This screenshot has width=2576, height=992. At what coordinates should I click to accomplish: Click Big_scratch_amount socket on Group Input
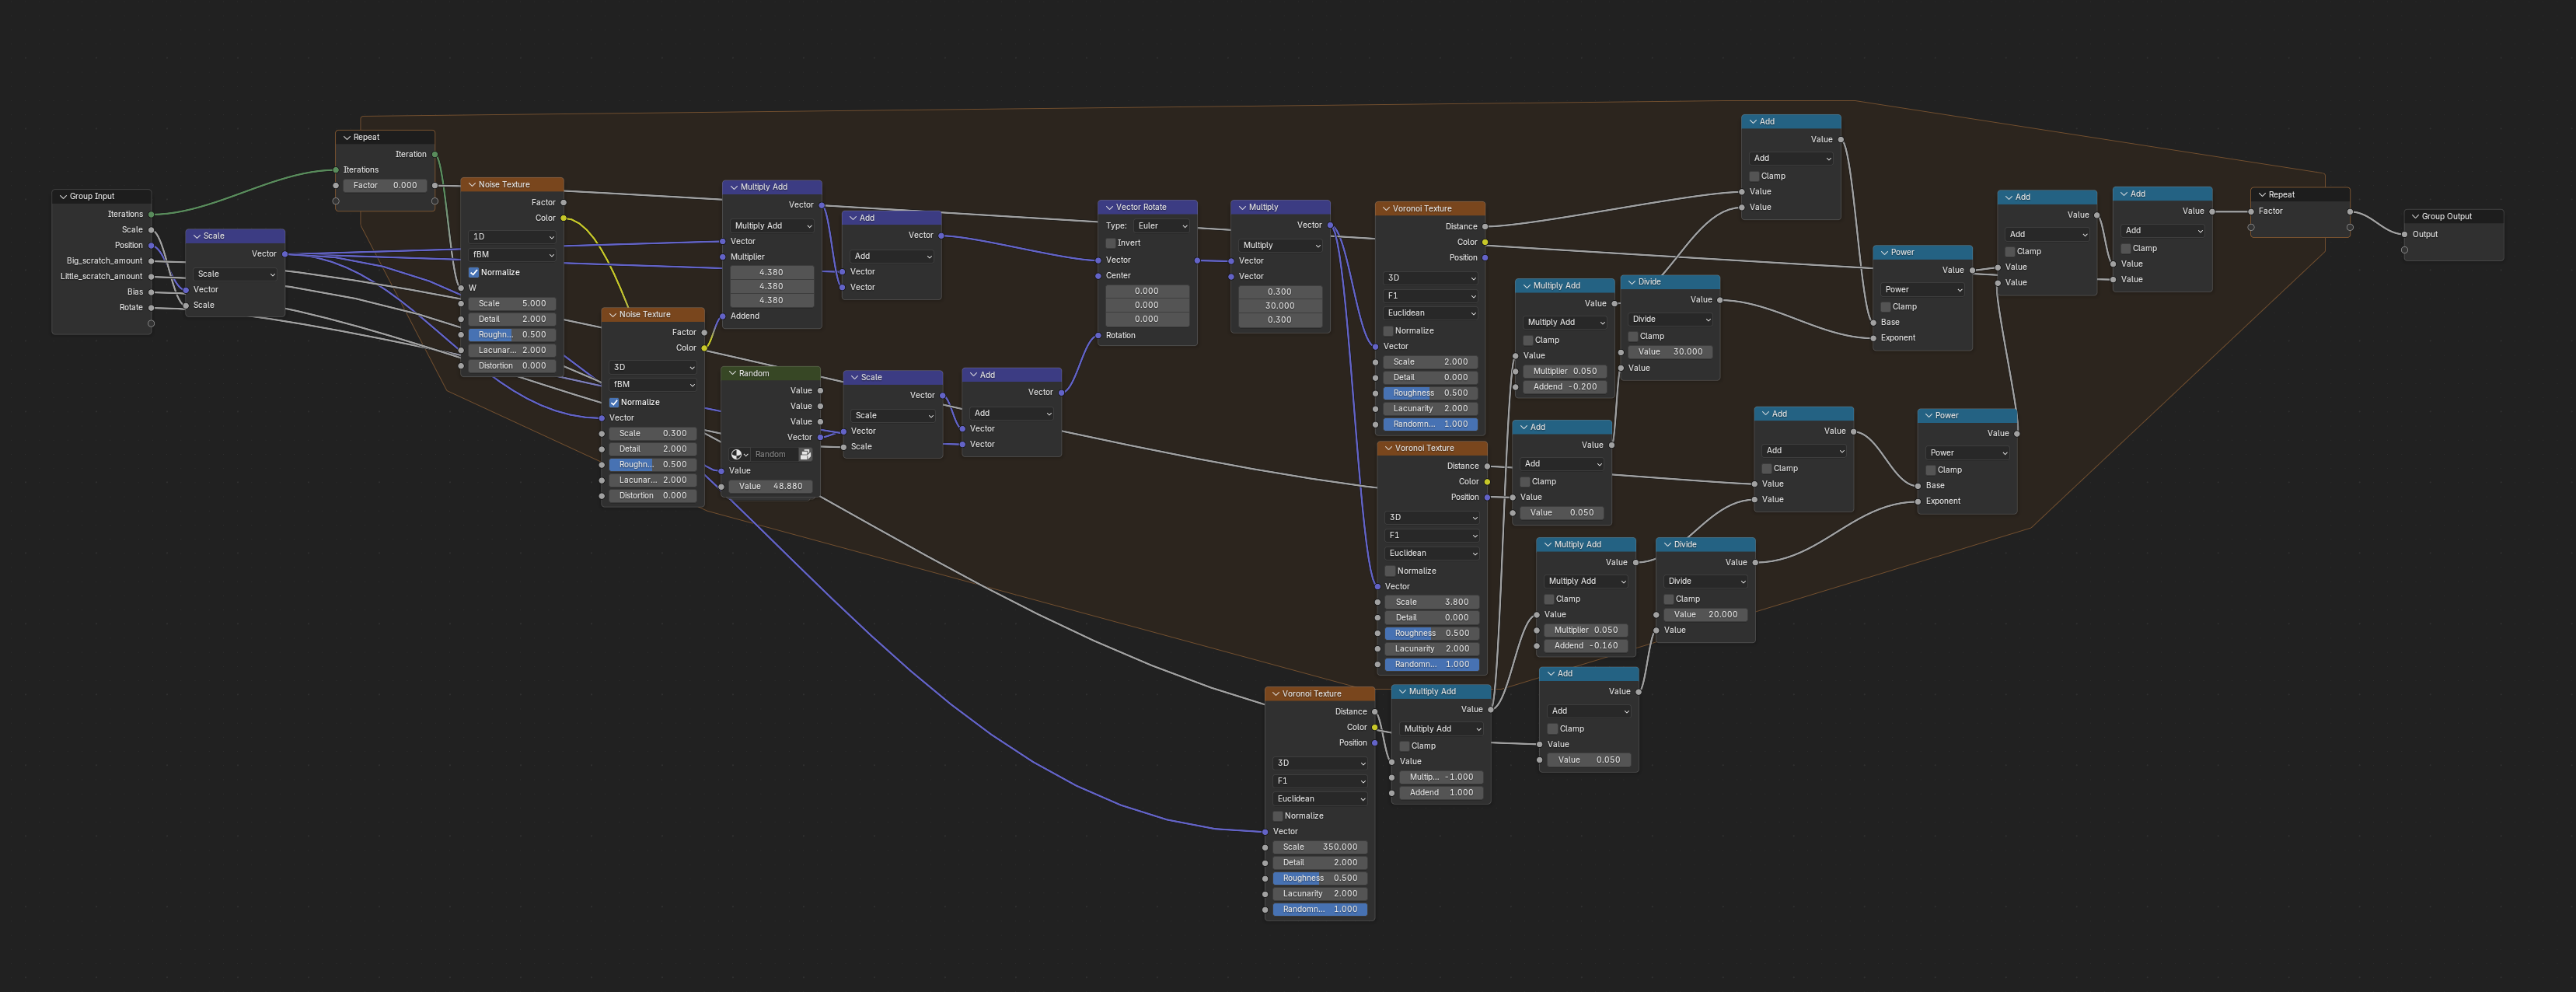point(151,261)
